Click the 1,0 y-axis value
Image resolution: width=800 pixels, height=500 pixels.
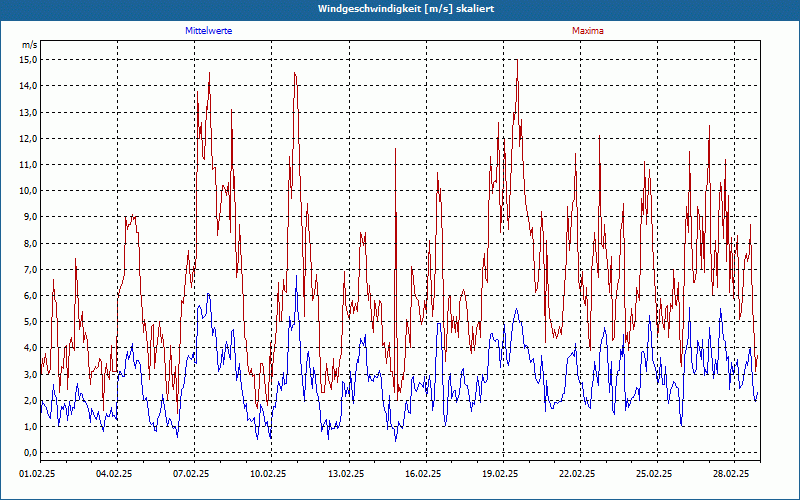click(31, 427)
